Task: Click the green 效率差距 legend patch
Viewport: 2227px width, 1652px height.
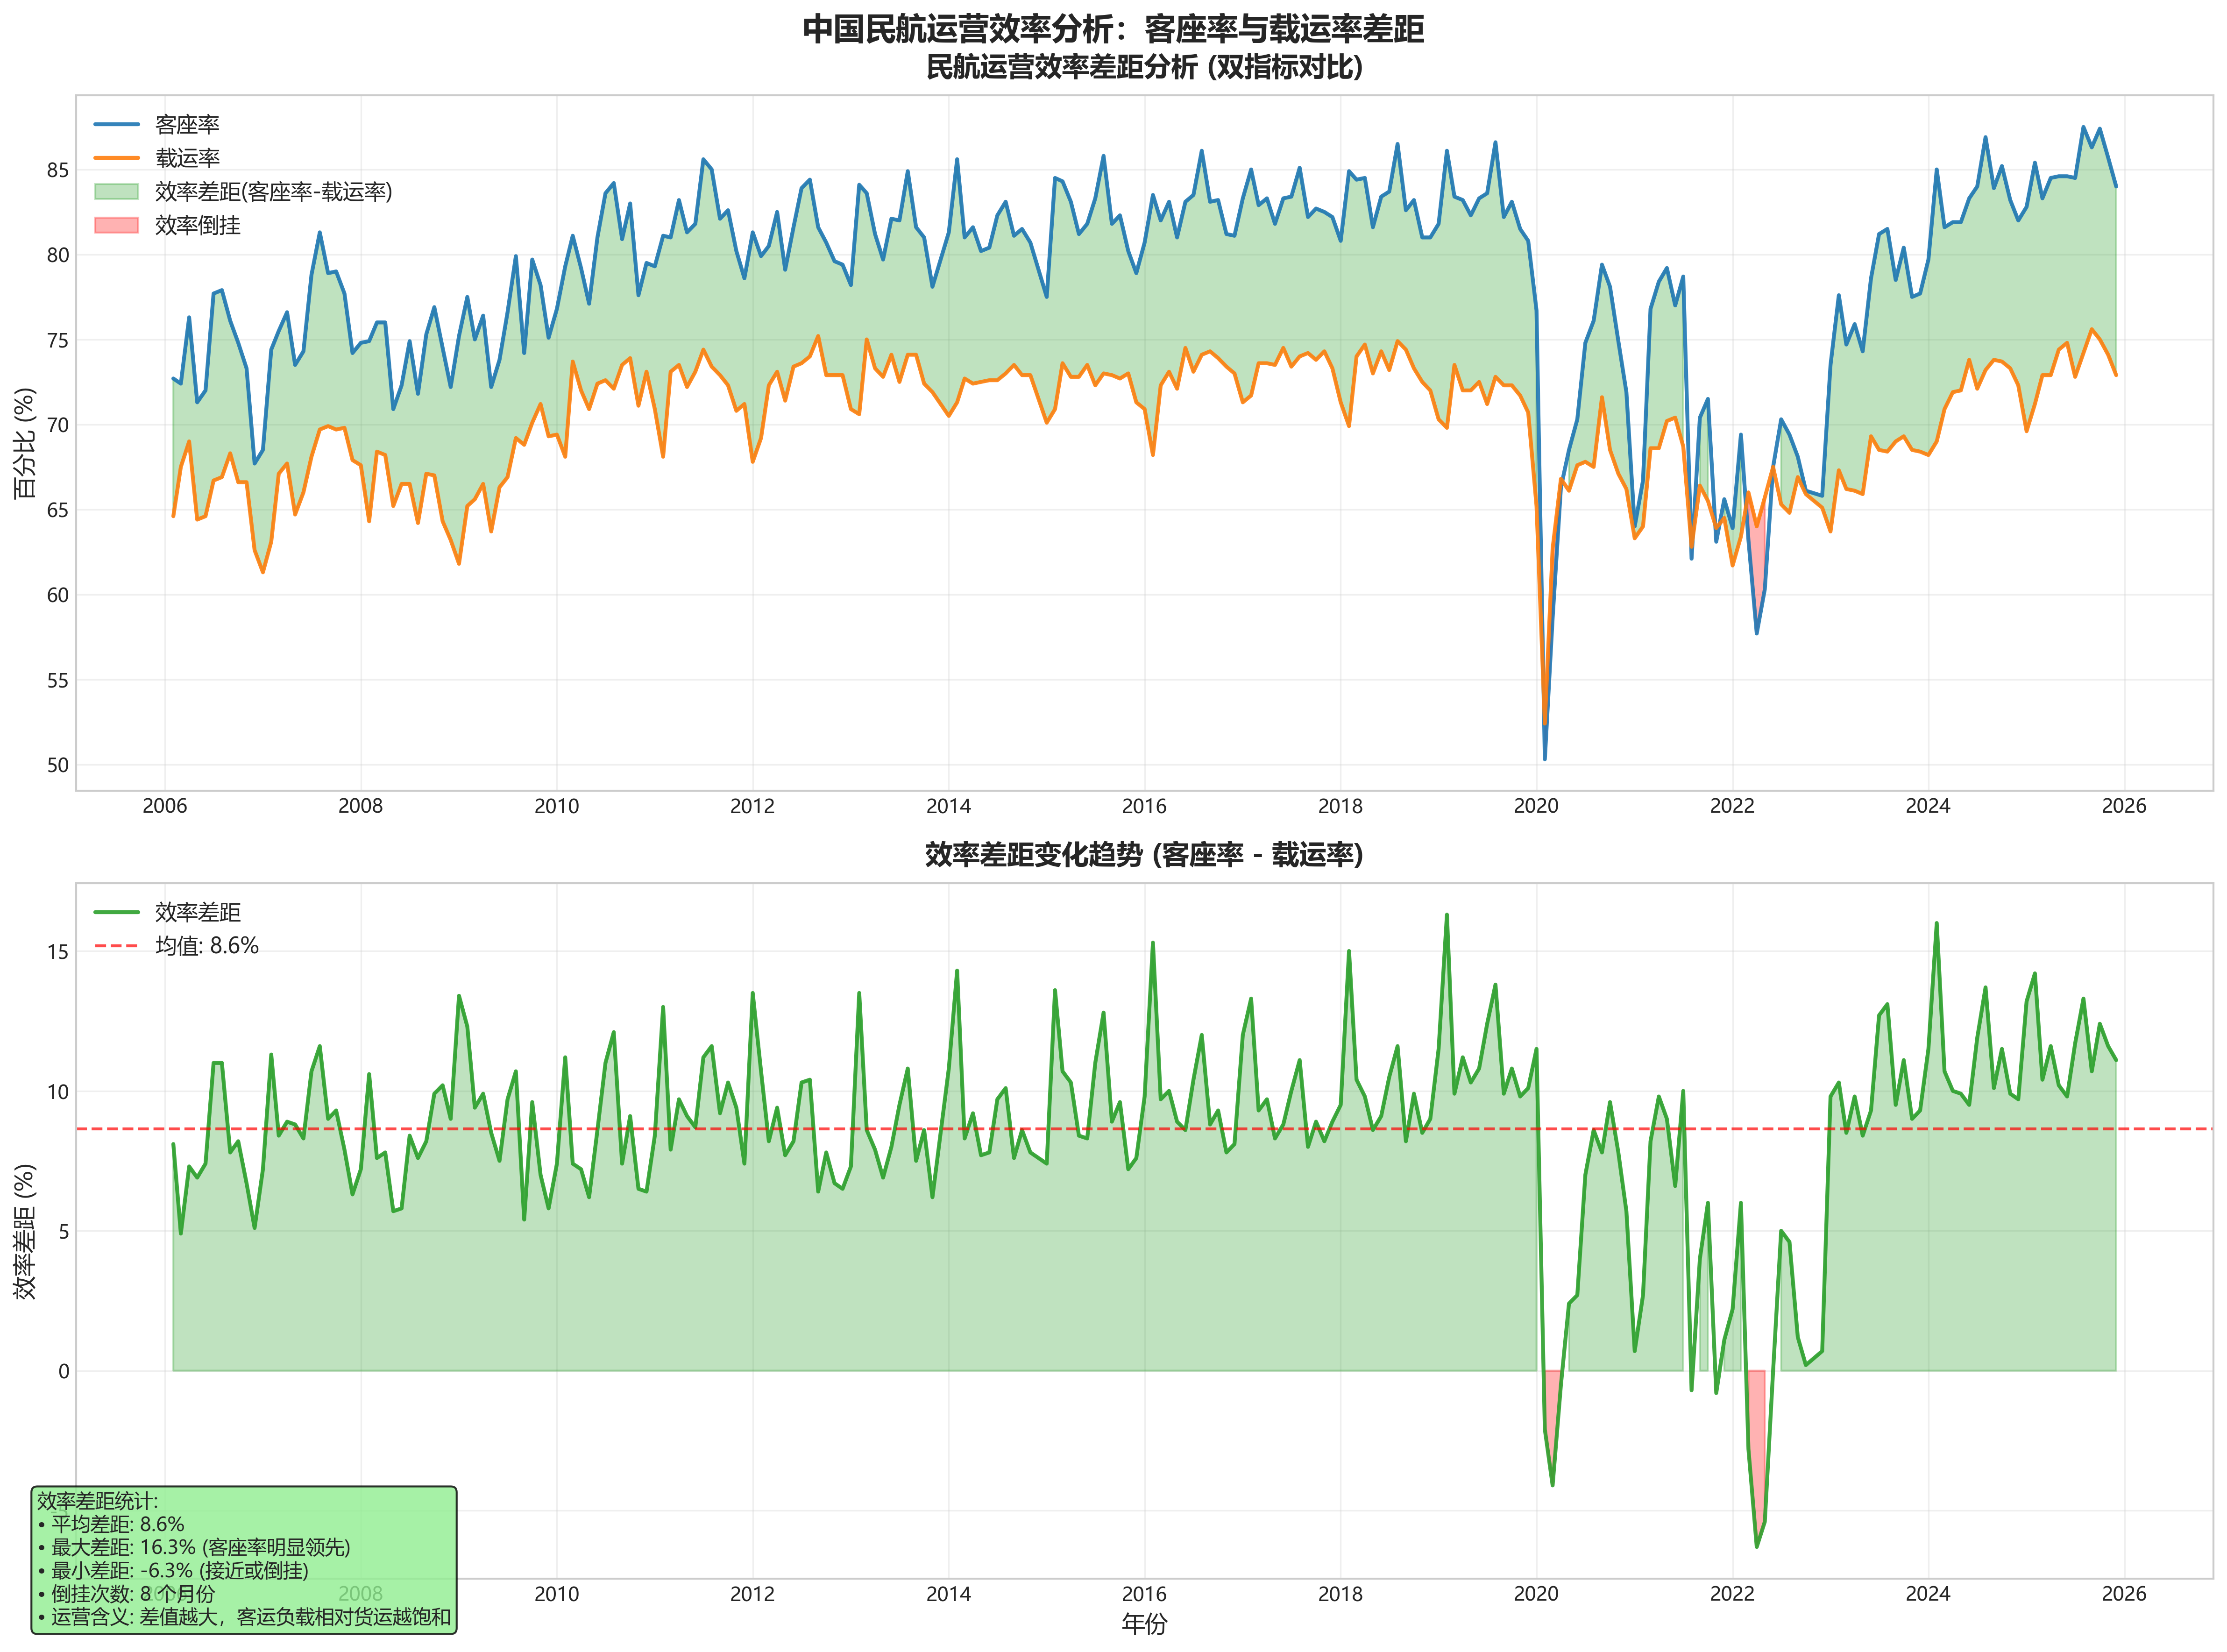Action: click(116, 191)
